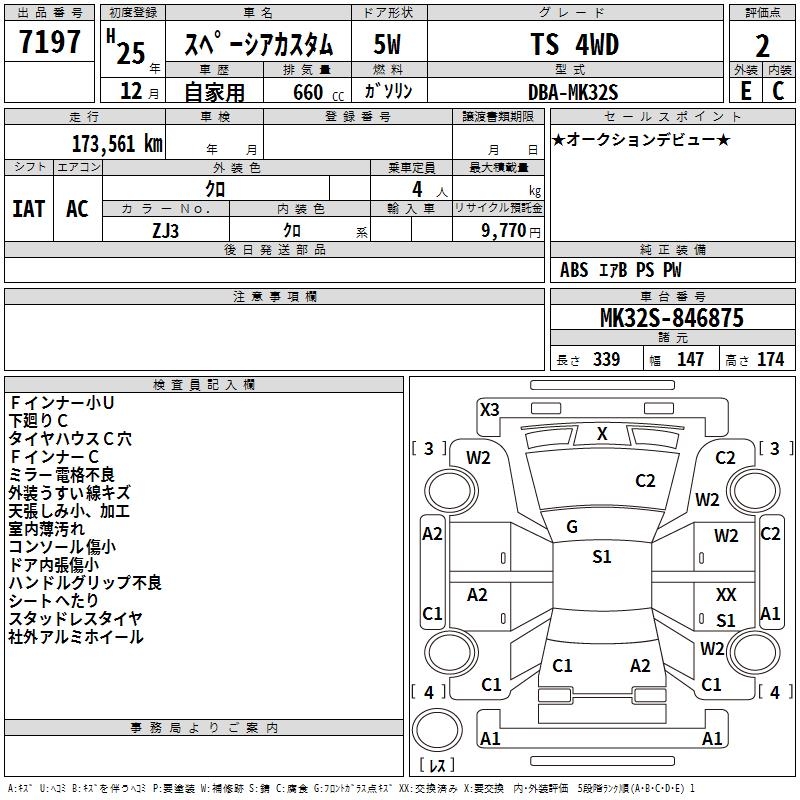Click the seating capacity 4人
The width and height of the screenshot is (800, 800).
coord(429,190)
